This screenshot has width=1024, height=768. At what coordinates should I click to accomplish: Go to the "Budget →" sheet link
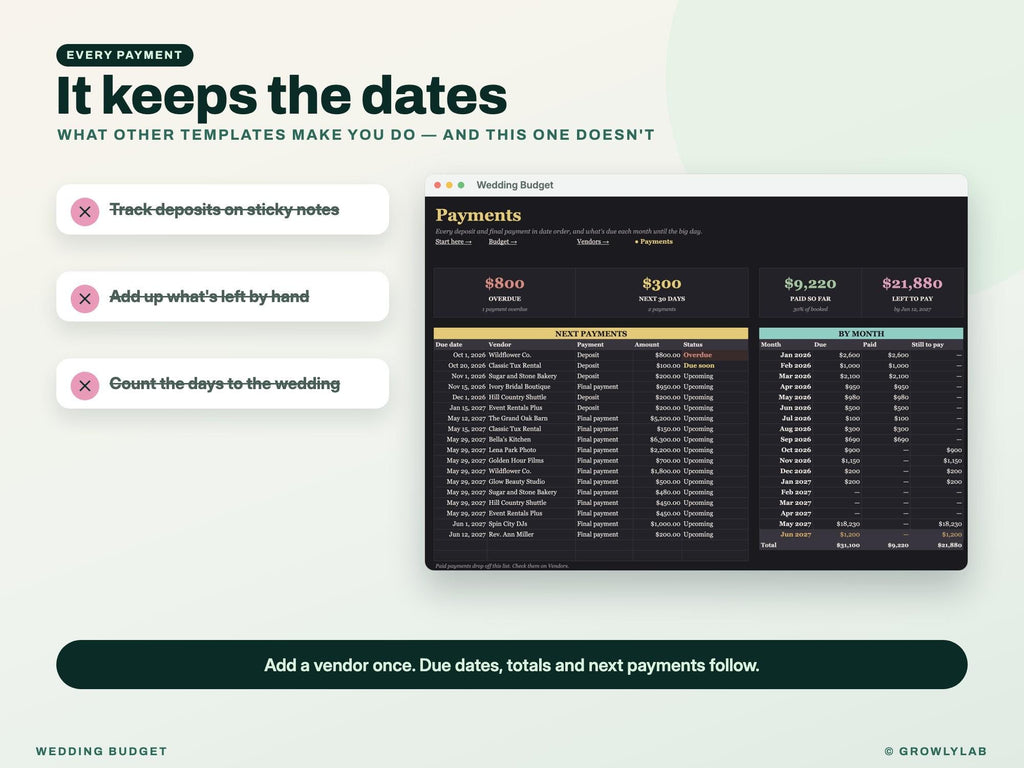(x=503, y=242)
